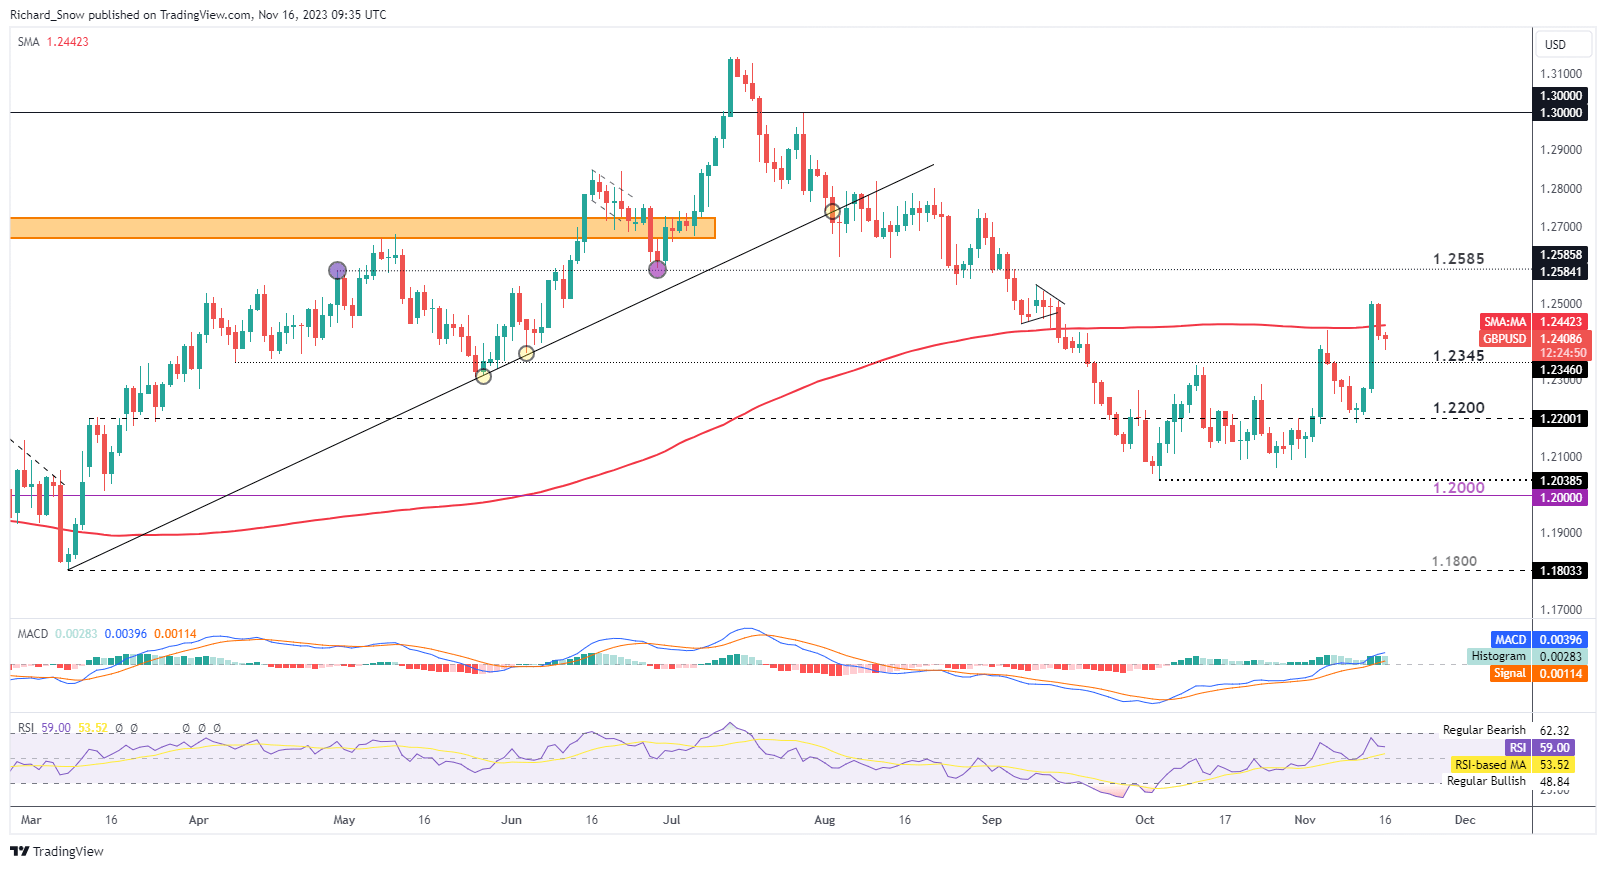Image resolution: width=1606 pixels, height=869 pixels.
Task: Click the Regular Bearish 62.32 label
Action: (x=1506, y=731)
